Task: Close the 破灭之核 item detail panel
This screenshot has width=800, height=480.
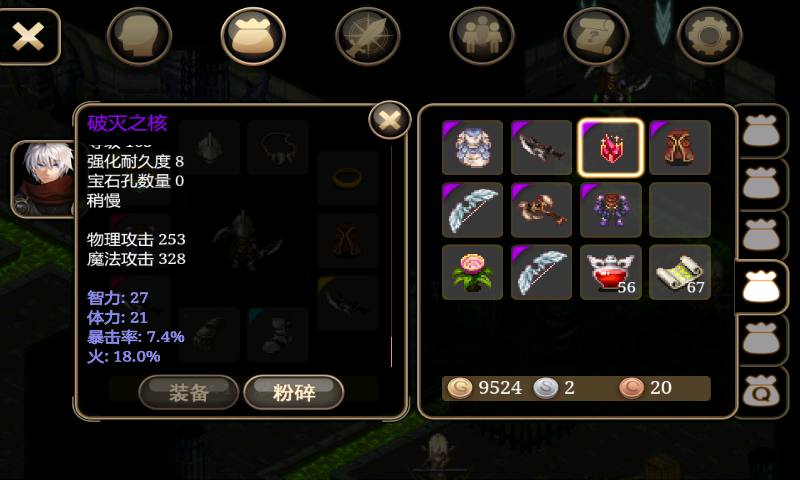Action: coord(390,120)
